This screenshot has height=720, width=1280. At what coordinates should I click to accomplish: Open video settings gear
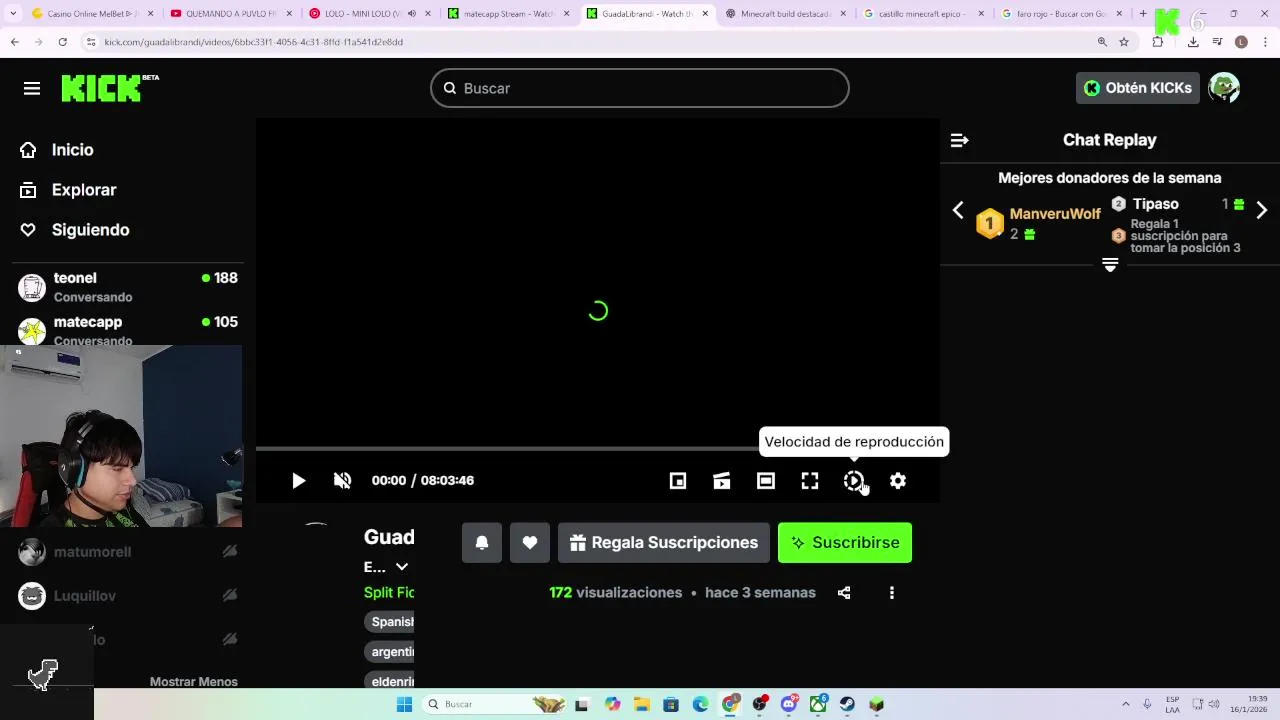coord(898,481)
